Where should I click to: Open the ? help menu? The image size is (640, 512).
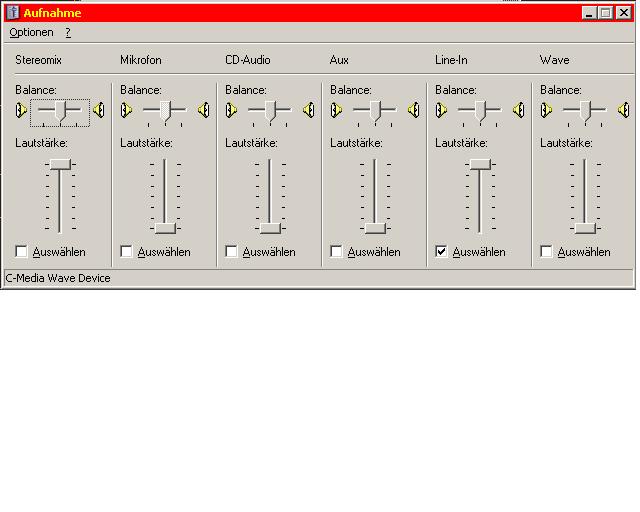click(x=68, y=32)
